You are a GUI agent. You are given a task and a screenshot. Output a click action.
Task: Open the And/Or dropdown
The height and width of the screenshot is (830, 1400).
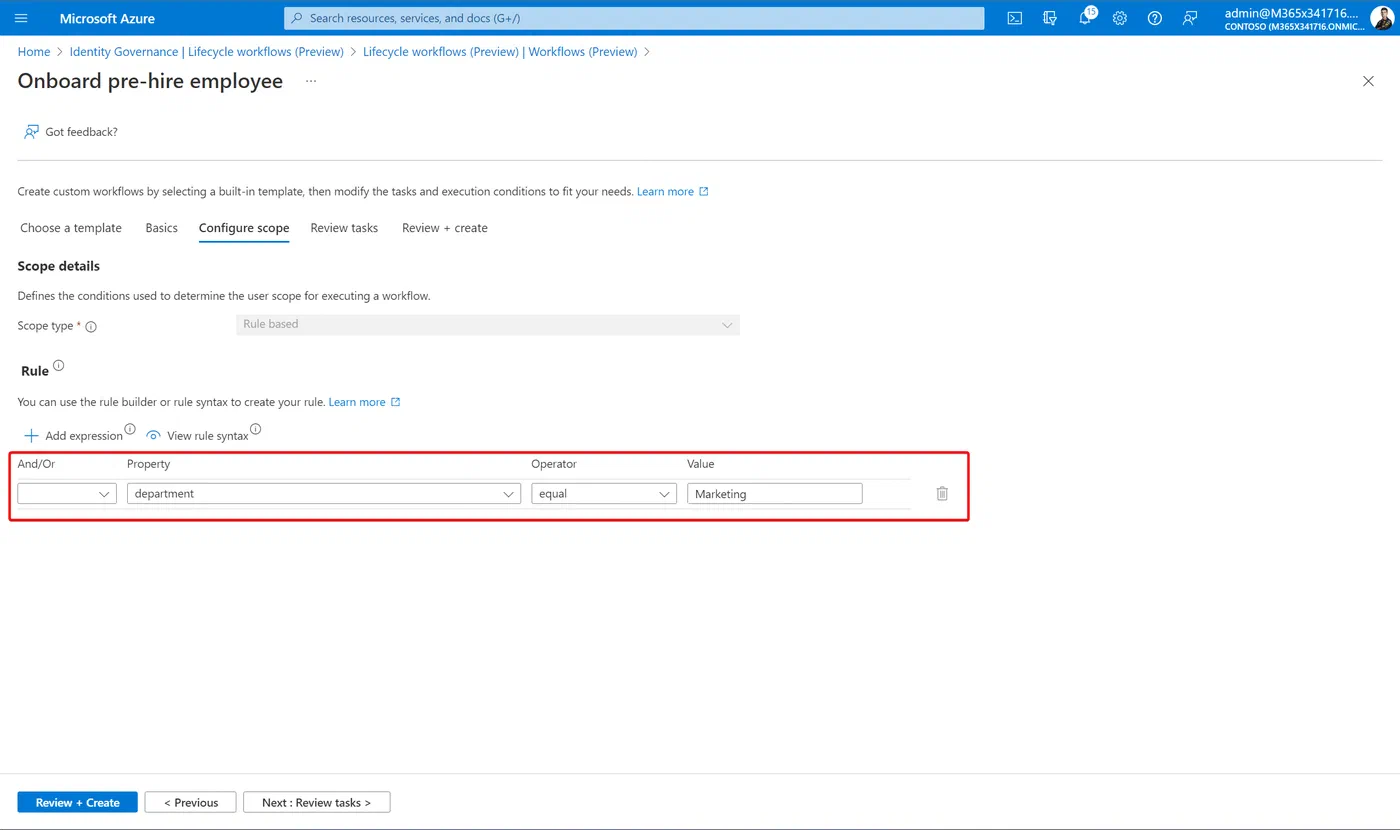(67, 494)
